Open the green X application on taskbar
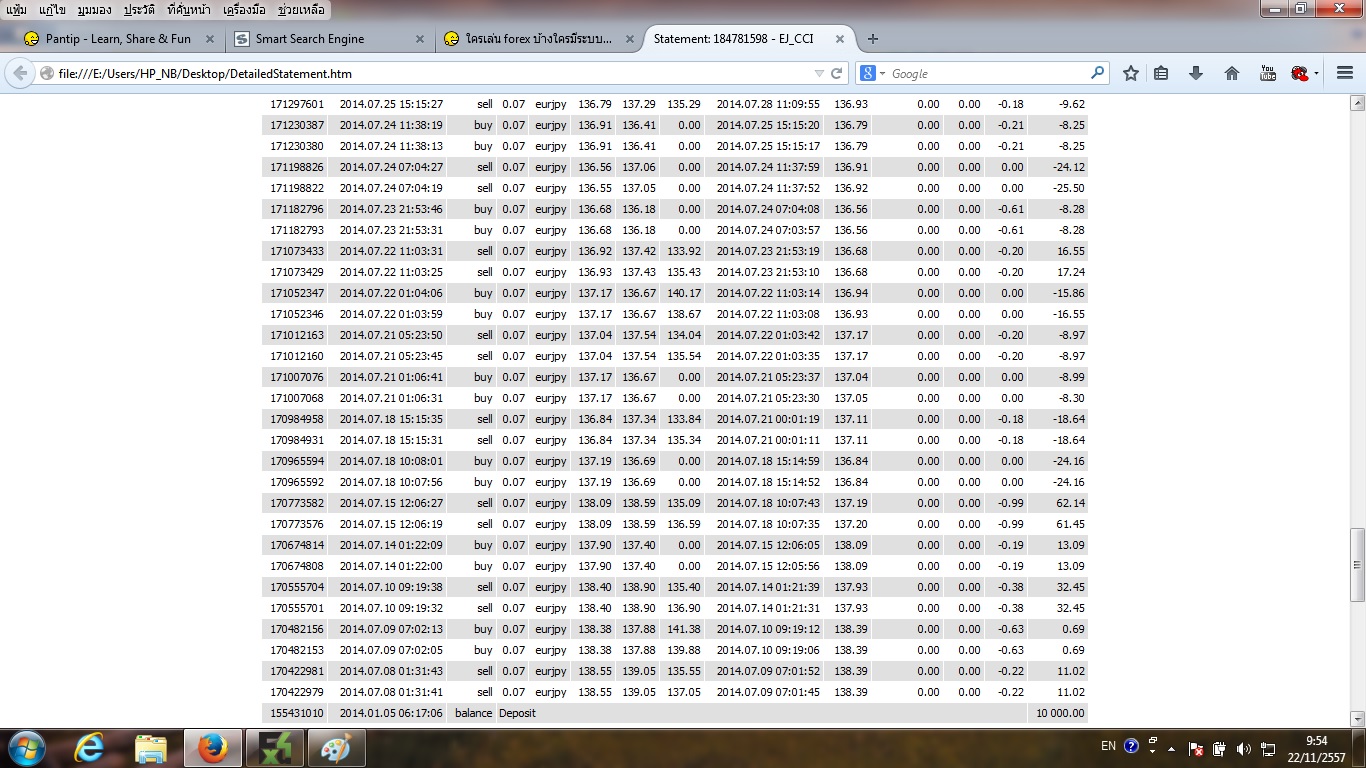The image size is (1366, 768). tap(274, 748)
